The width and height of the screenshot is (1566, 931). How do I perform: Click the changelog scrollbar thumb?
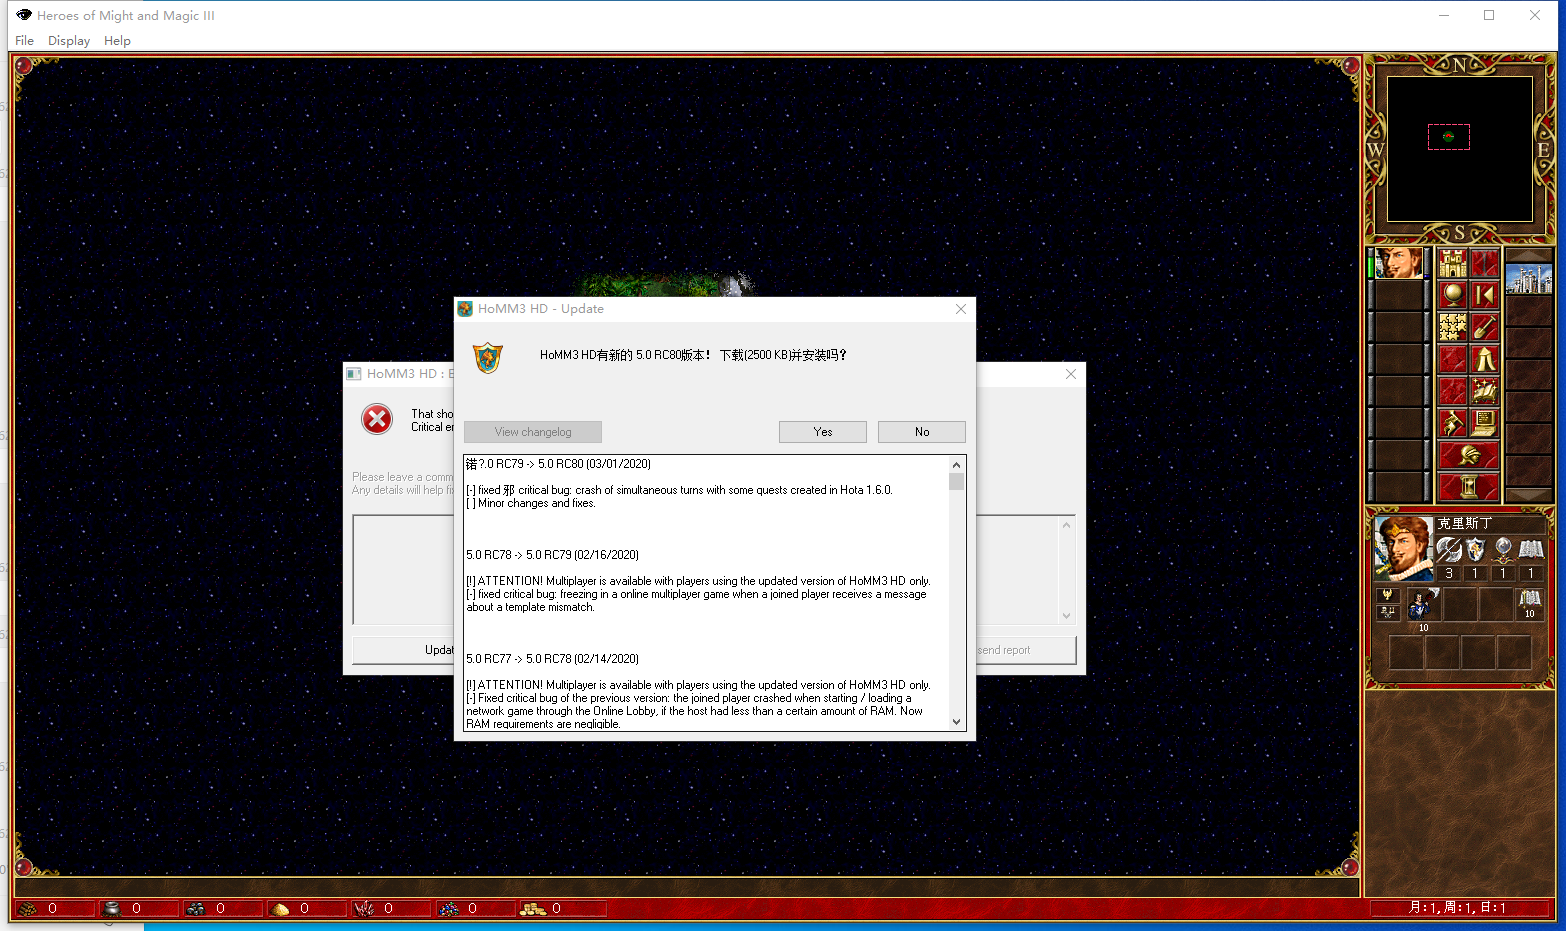coord(956,482)
